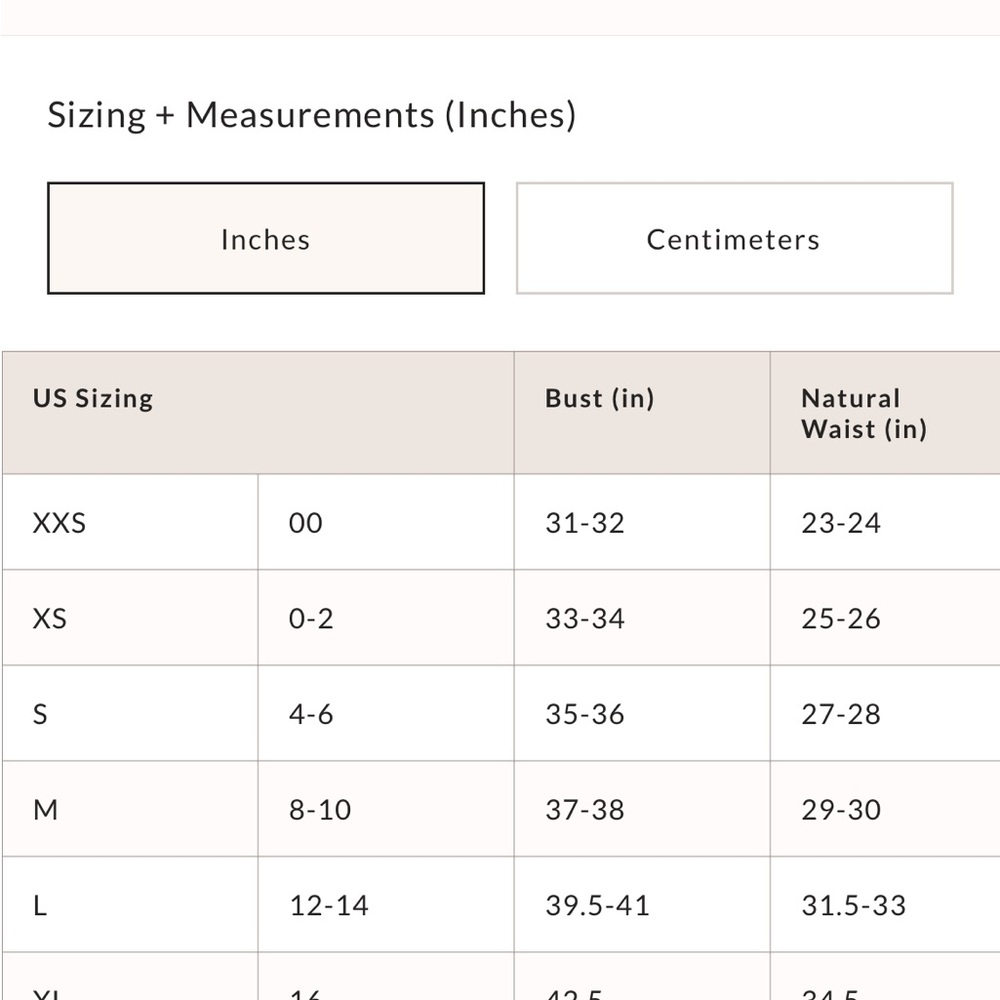Switch measurements to Centimeters
Screen dimensions: 1000x1000
coord(735,239)
